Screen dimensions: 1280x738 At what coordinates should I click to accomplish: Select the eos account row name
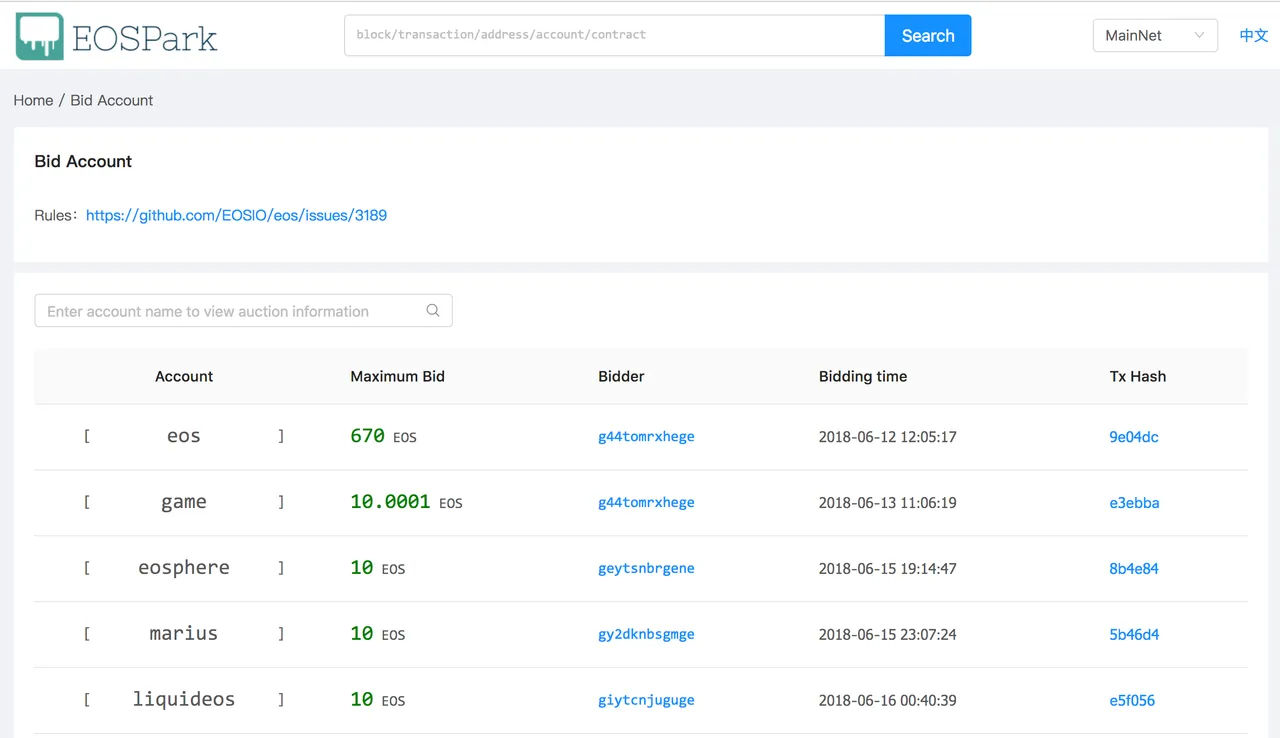click(184, 436)
